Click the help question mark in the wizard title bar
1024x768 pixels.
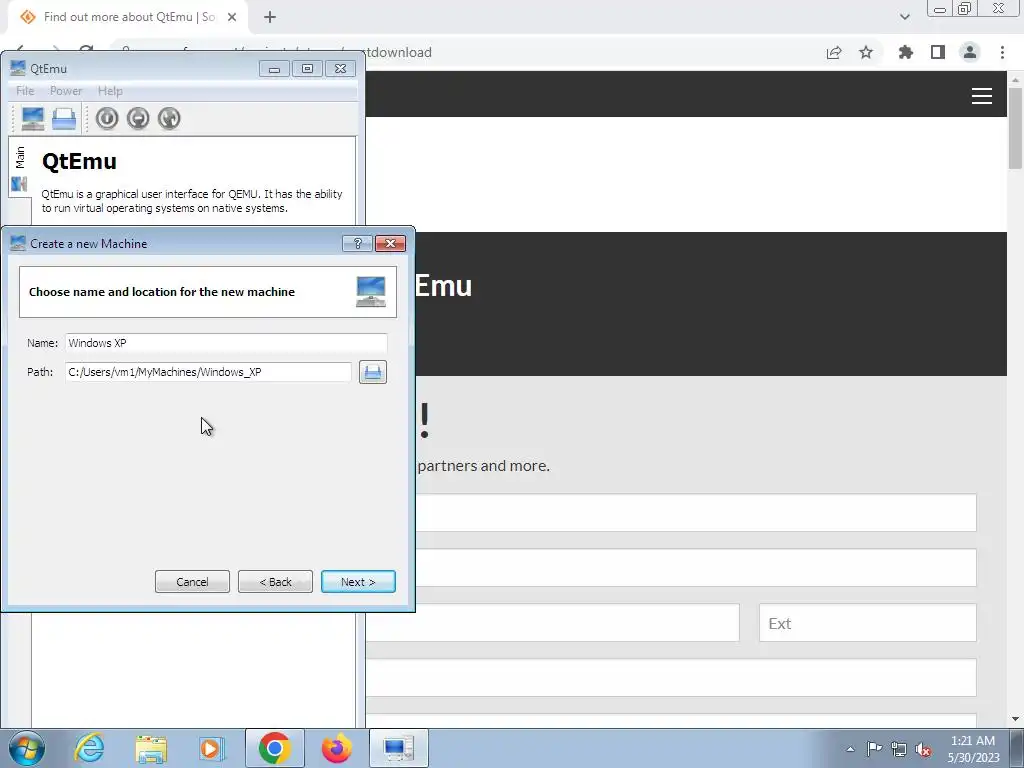click(357, 244)
